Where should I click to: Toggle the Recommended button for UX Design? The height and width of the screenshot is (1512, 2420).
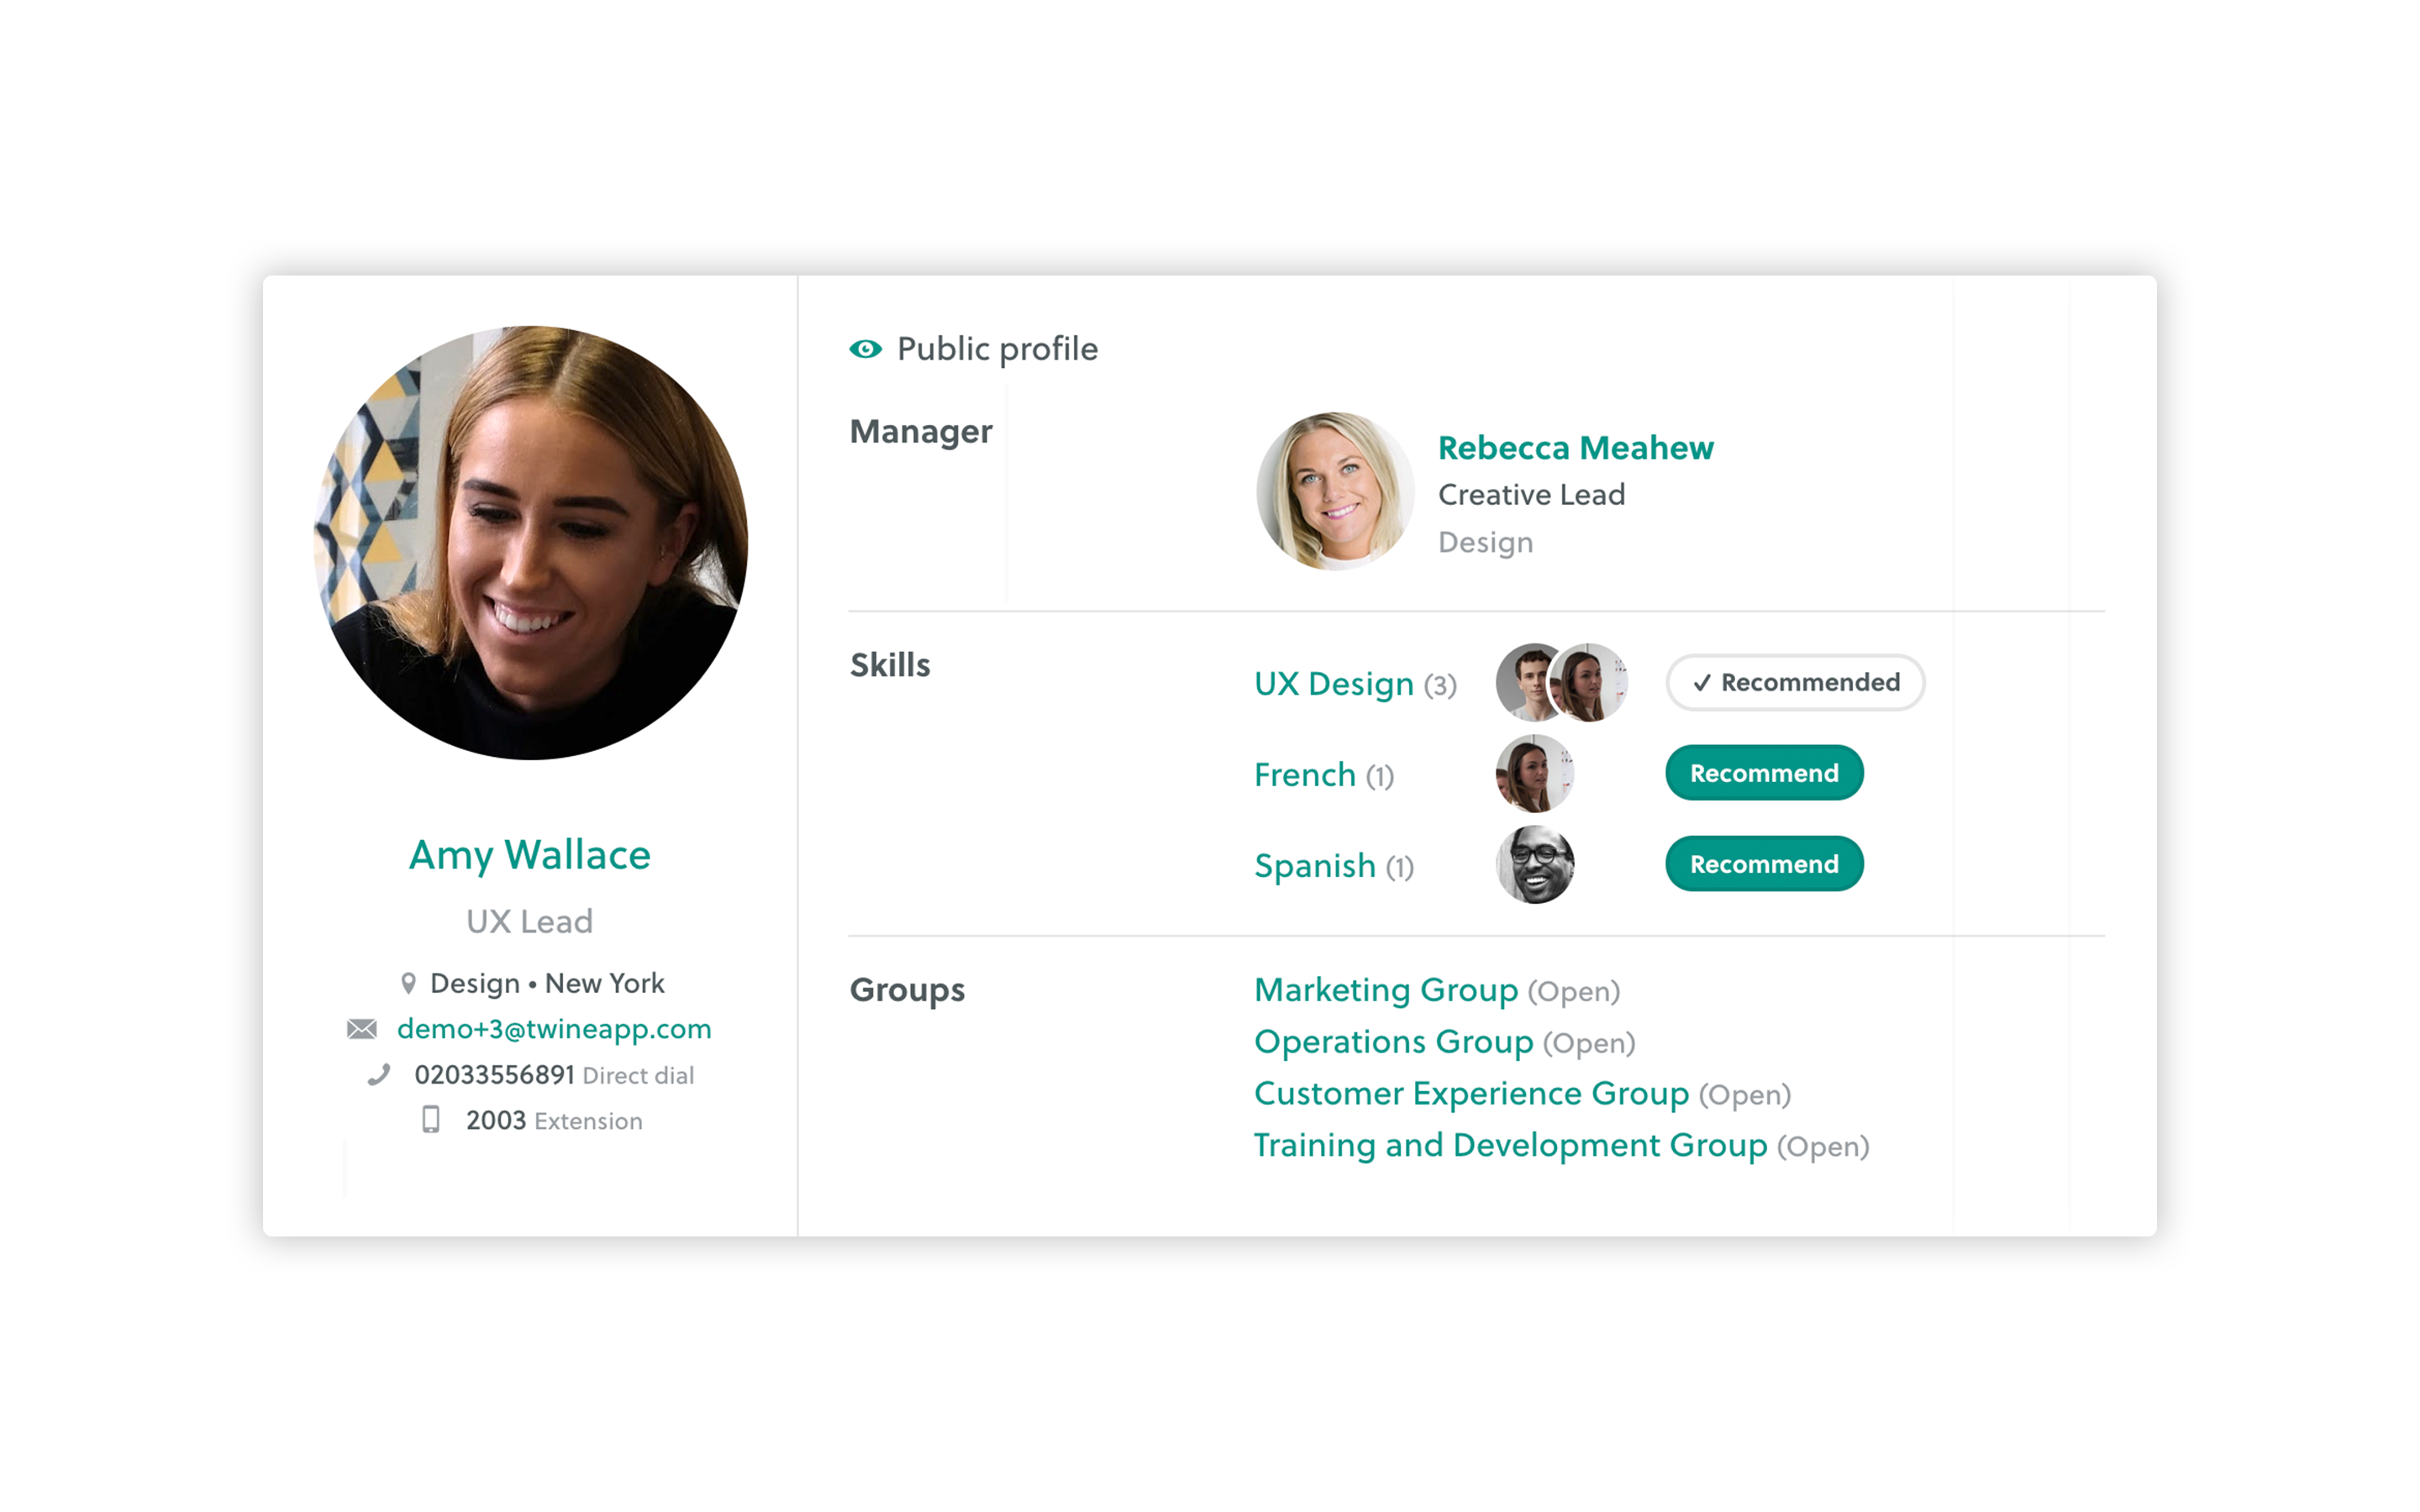1795,682
